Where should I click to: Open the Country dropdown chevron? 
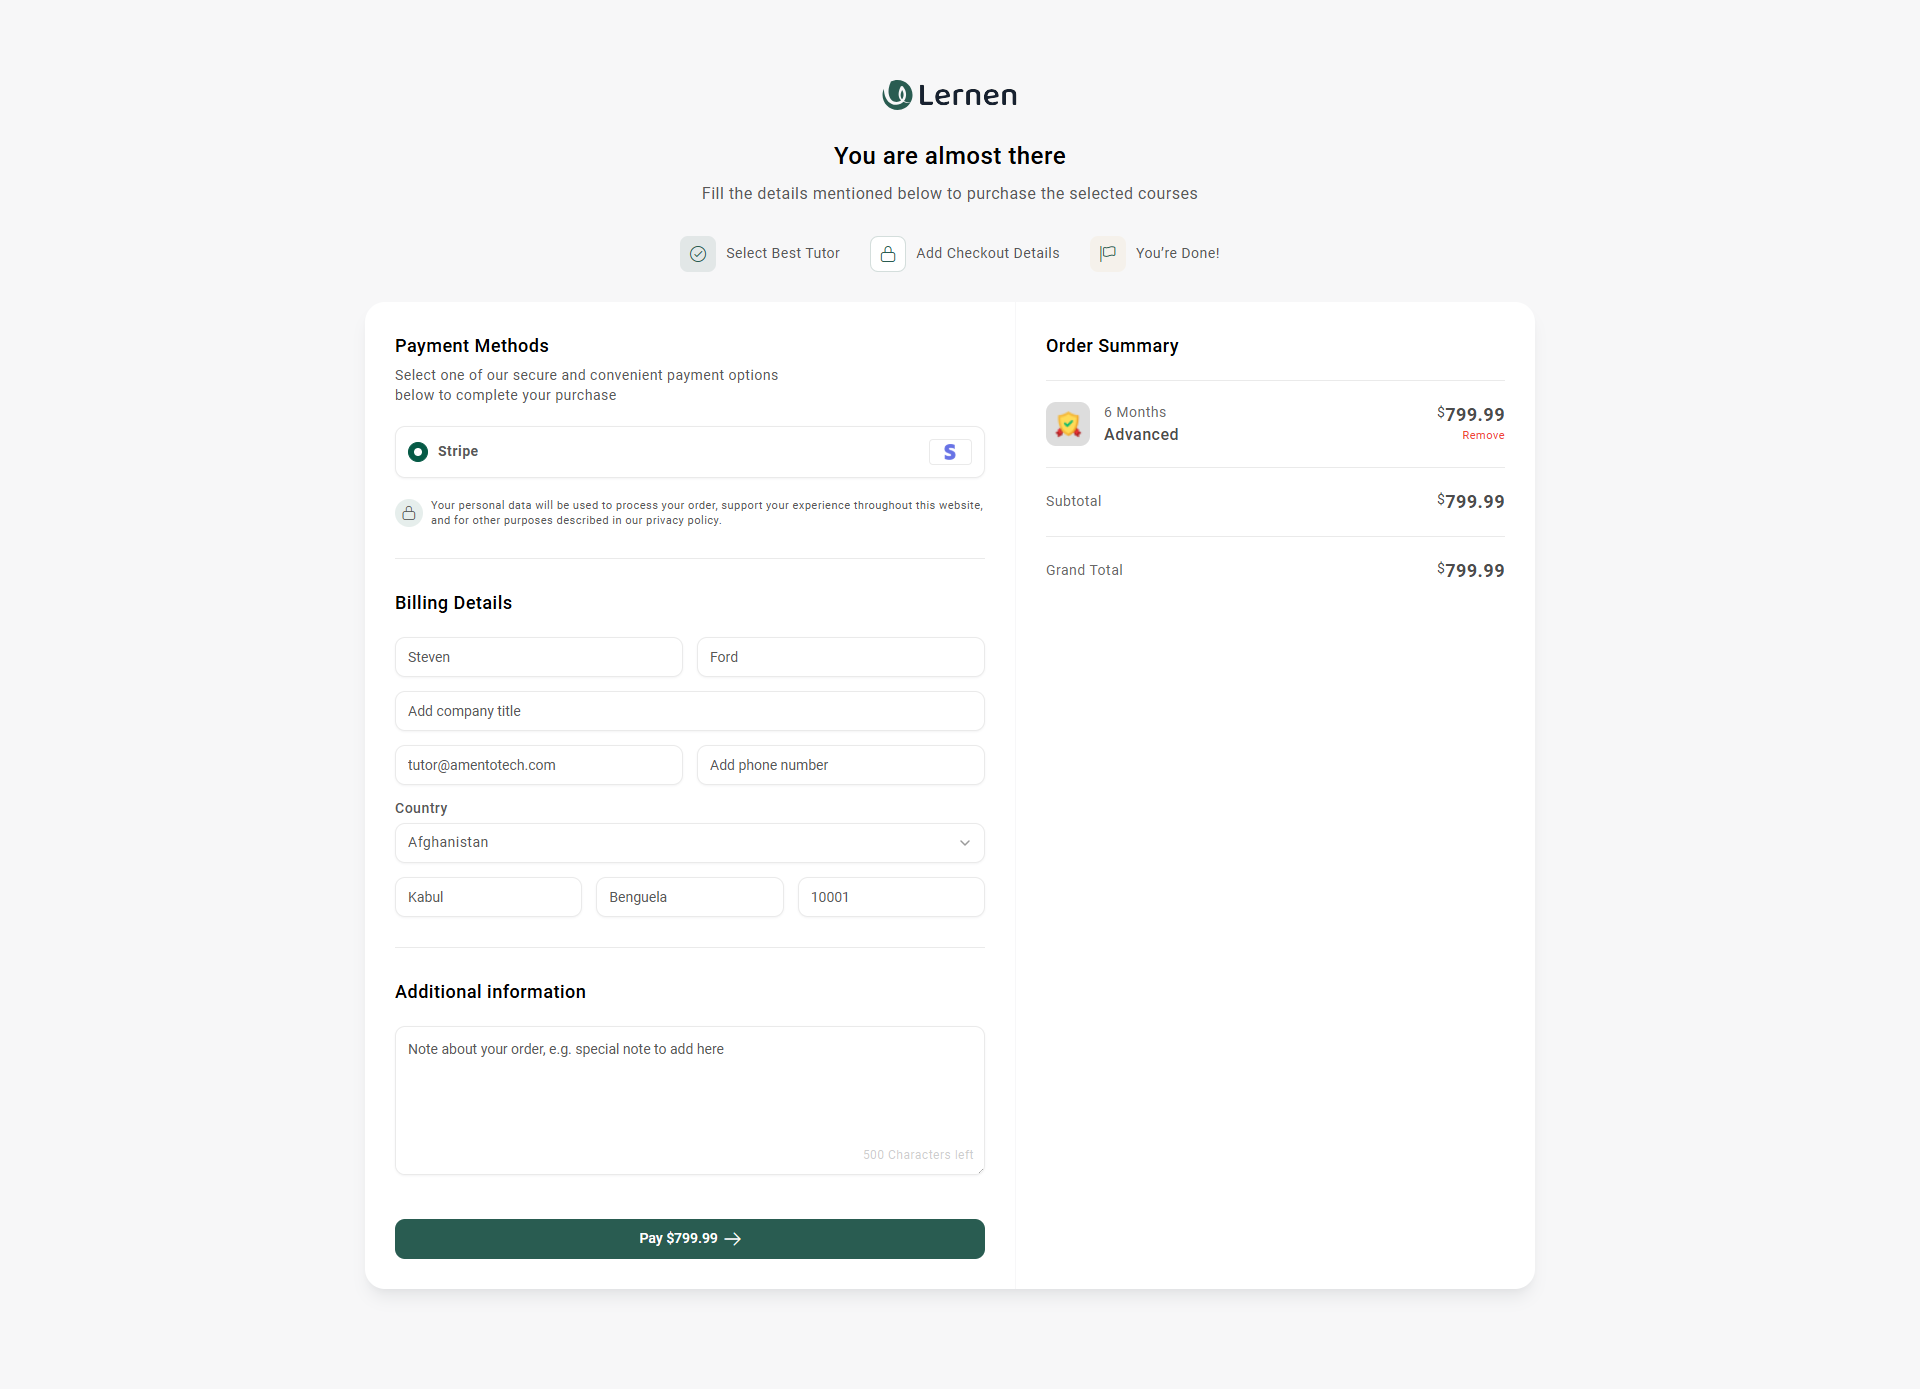coord(965,843)
